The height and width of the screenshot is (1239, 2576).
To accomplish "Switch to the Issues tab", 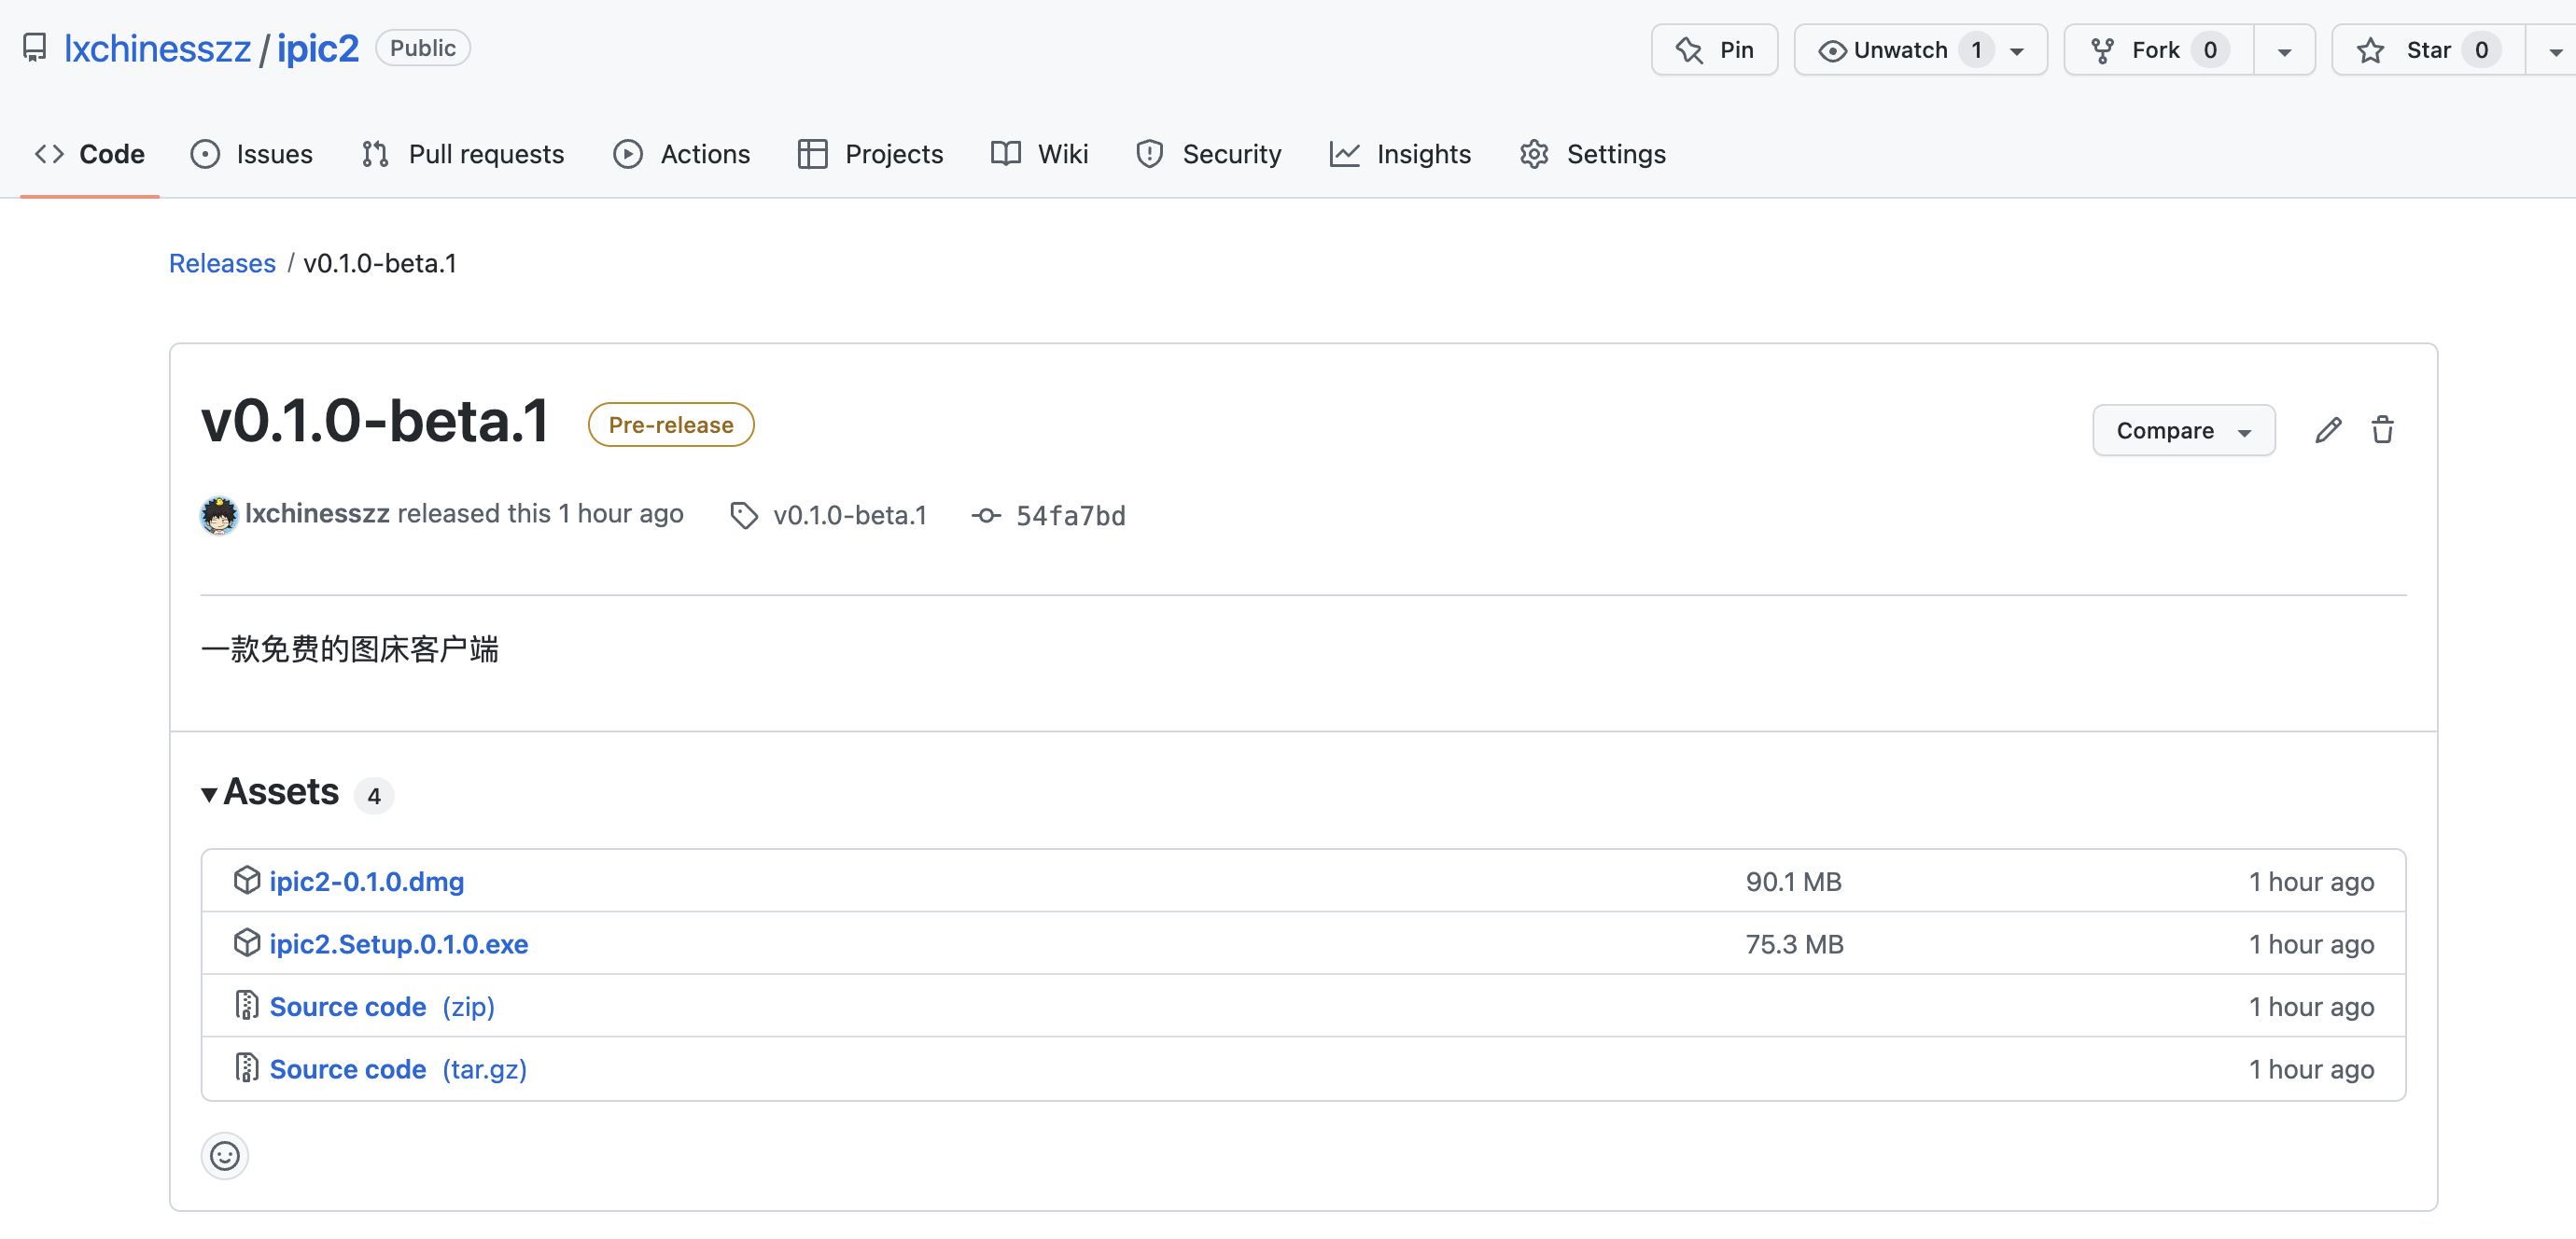I will pyautogui.click(x=252, y=154).
